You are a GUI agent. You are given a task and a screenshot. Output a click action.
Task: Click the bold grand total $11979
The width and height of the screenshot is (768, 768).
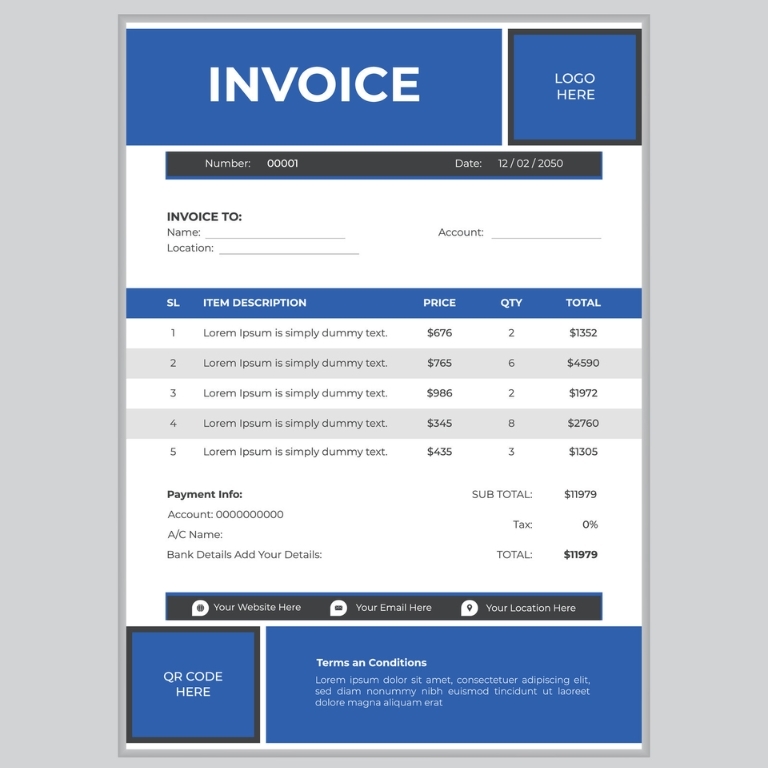point(580,554)
